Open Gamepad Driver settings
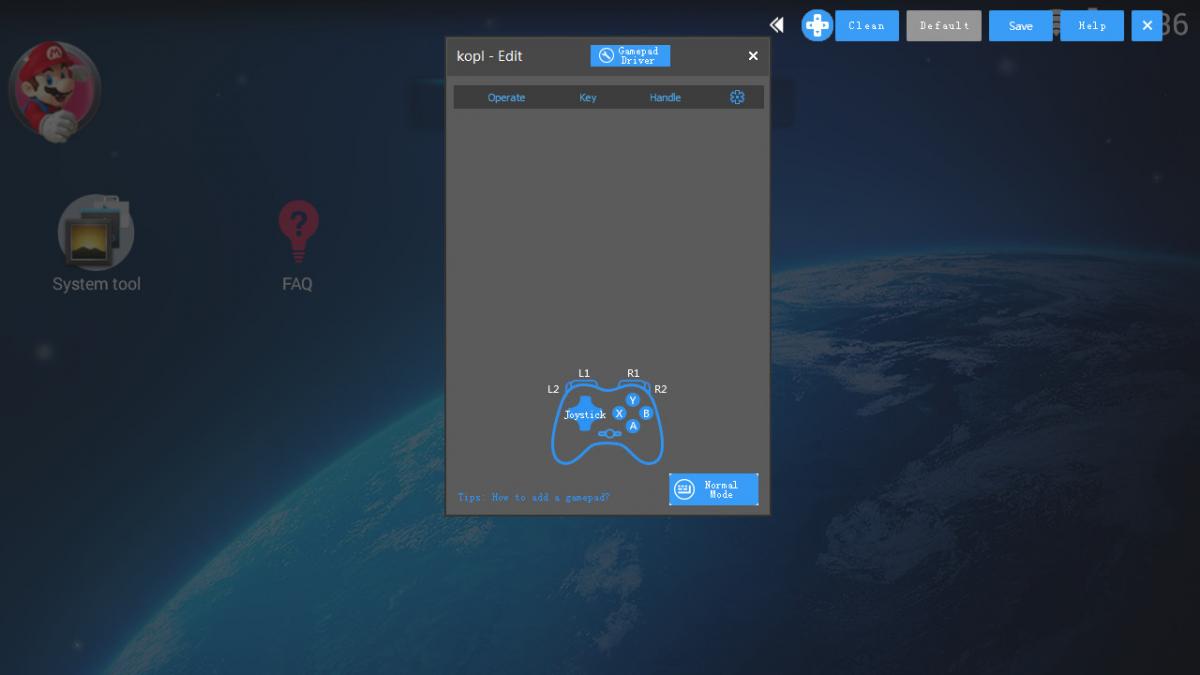This screenshot has width=1200, height=675. (630, 55)
